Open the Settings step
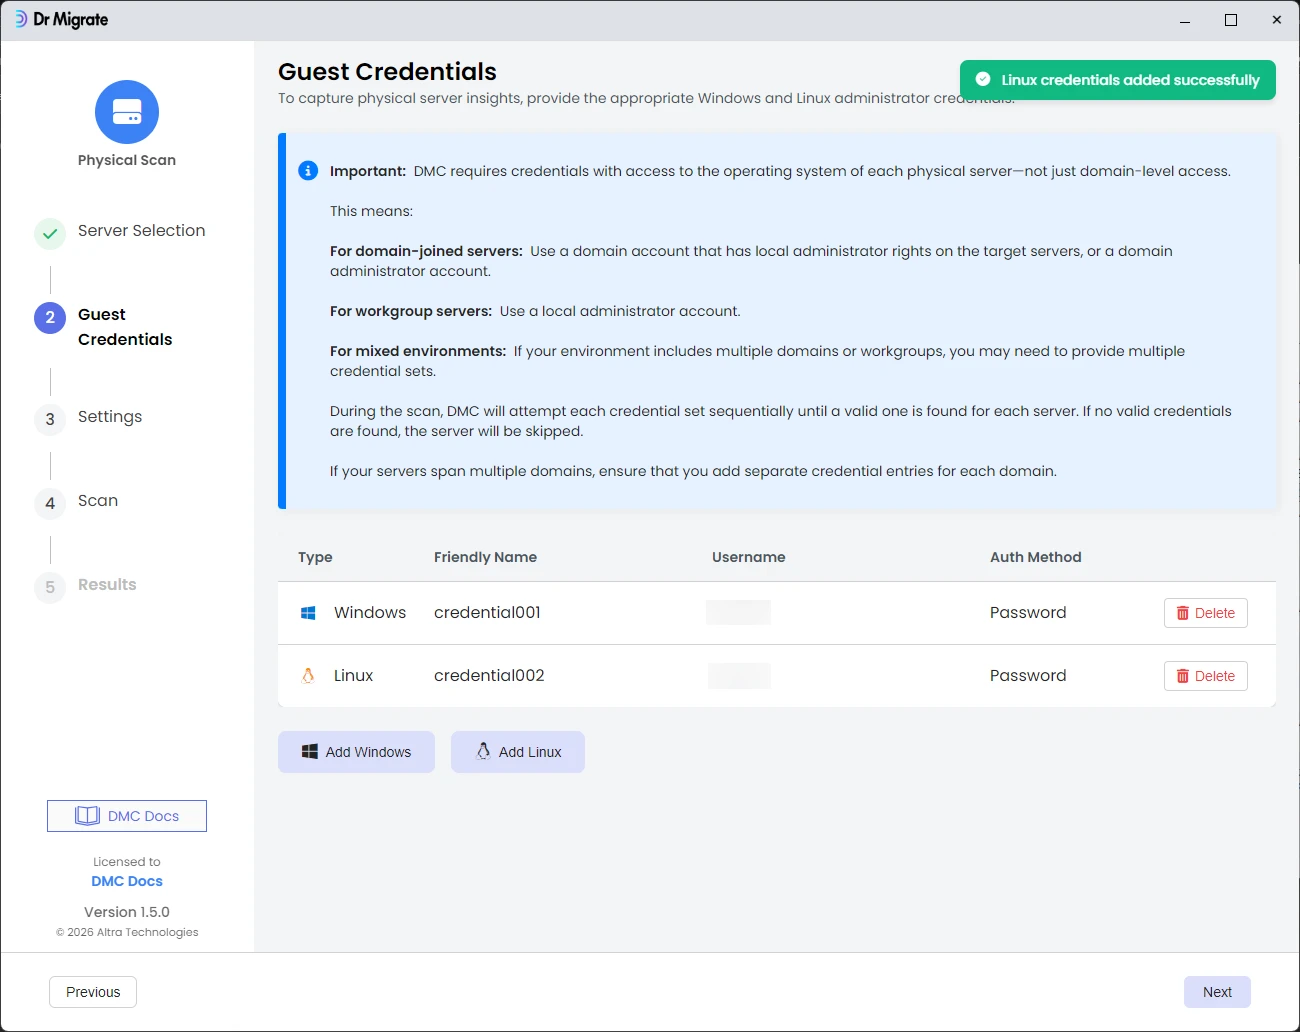Viewport: 1300px width, 1032px height. coord(110,416)
